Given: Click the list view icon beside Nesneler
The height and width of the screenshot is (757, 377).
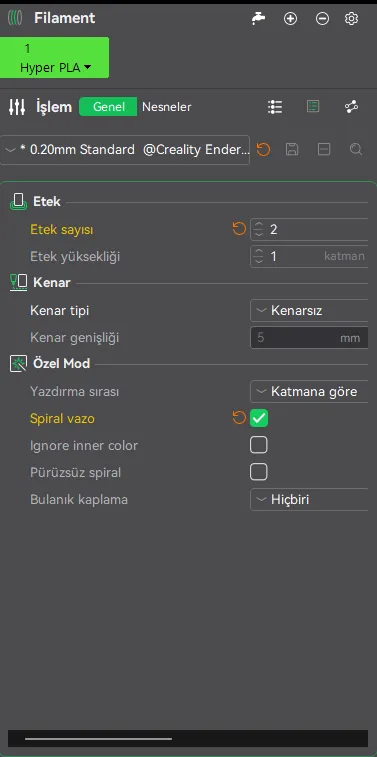Looking at the screenshot, I should tap(275, 107).
